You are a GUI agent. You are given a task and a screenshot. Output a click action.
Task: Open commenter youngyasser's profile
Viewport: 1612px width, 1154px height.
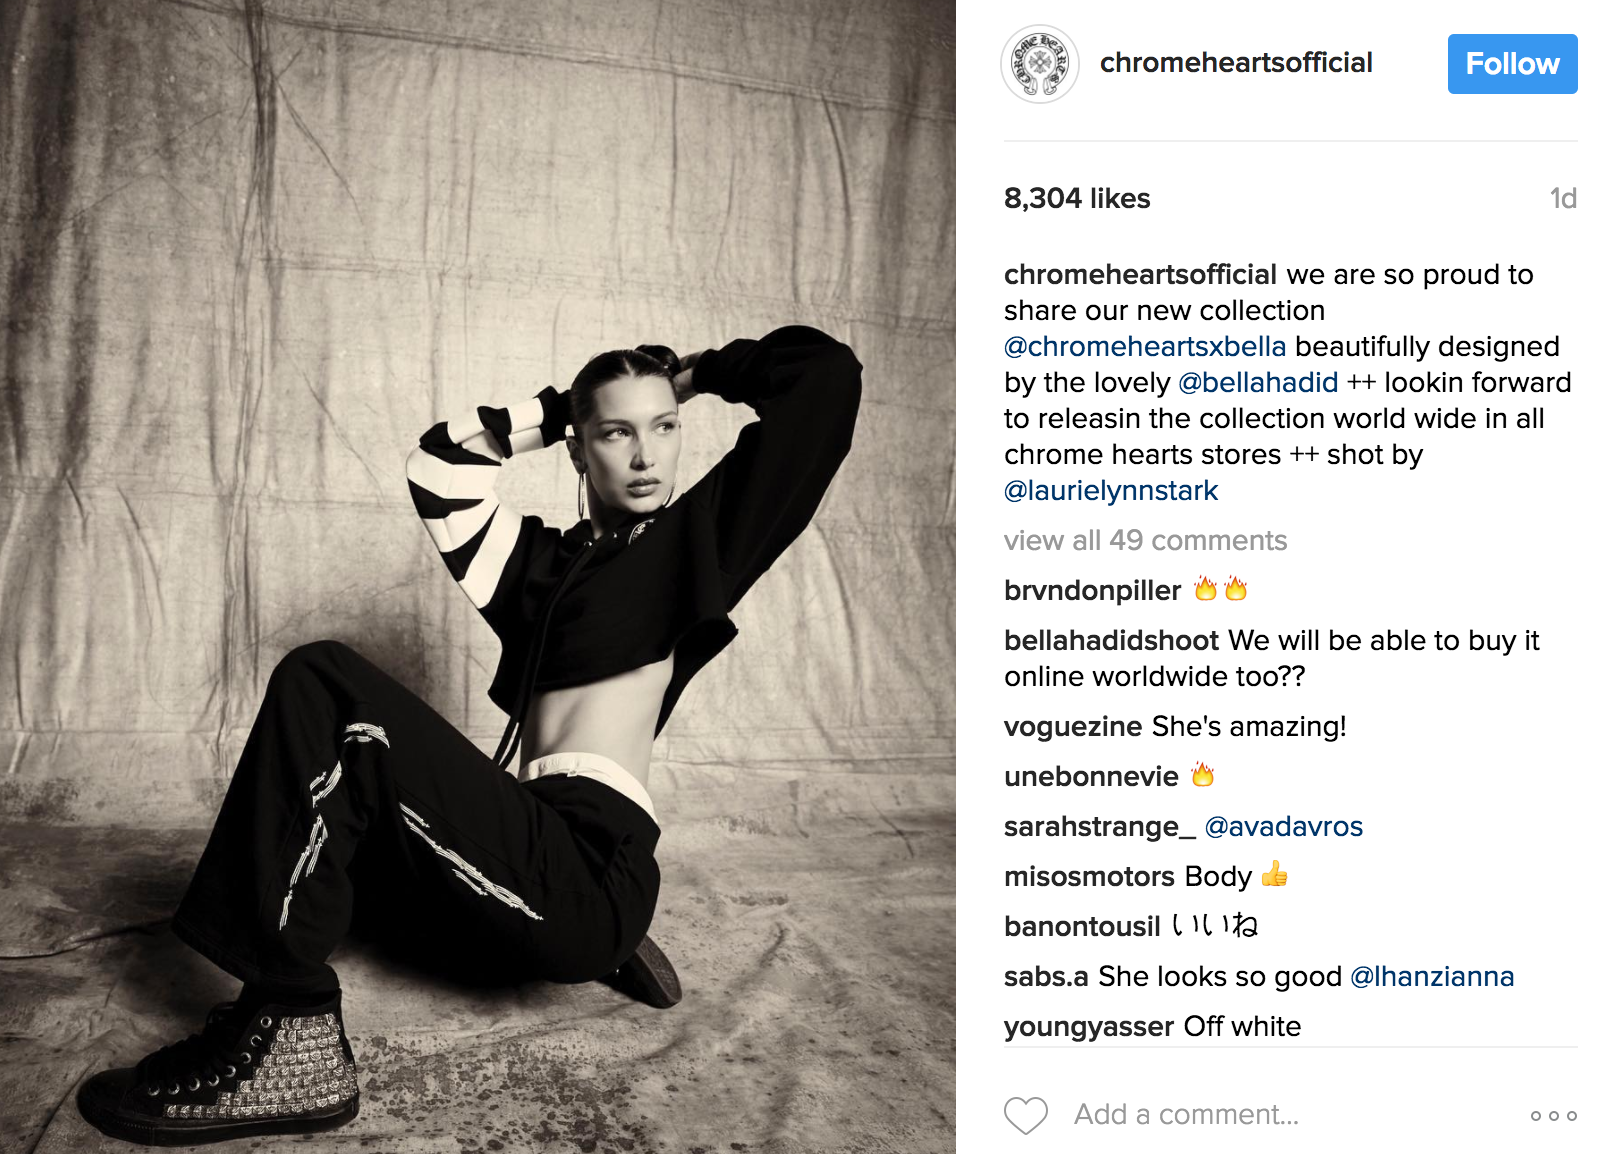tap(1089, 1027)
